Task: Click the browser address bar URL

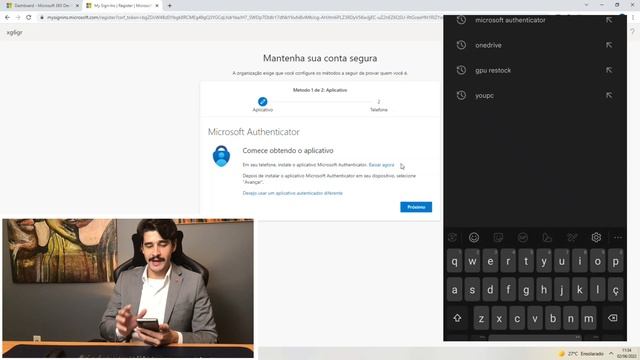Action: 244,18
